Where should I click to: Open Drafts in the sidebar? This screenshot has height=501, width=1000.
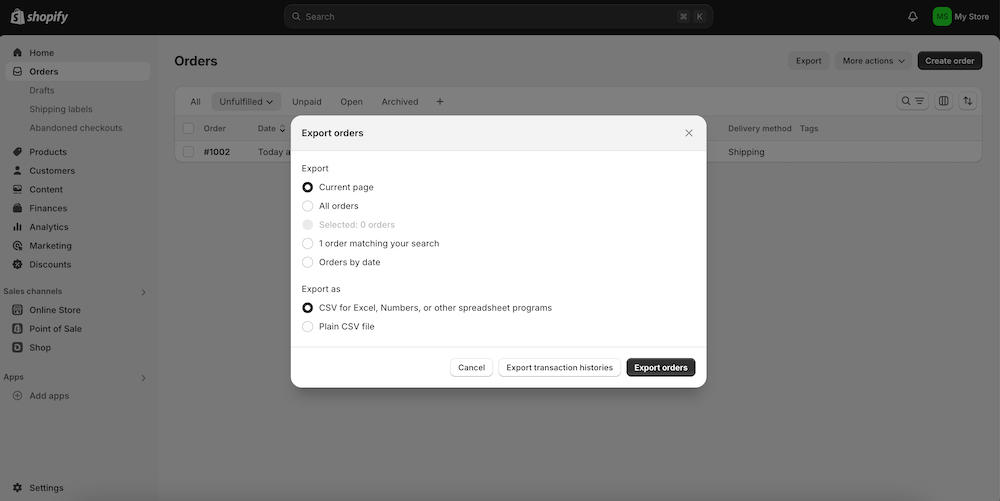pos(41,91)
